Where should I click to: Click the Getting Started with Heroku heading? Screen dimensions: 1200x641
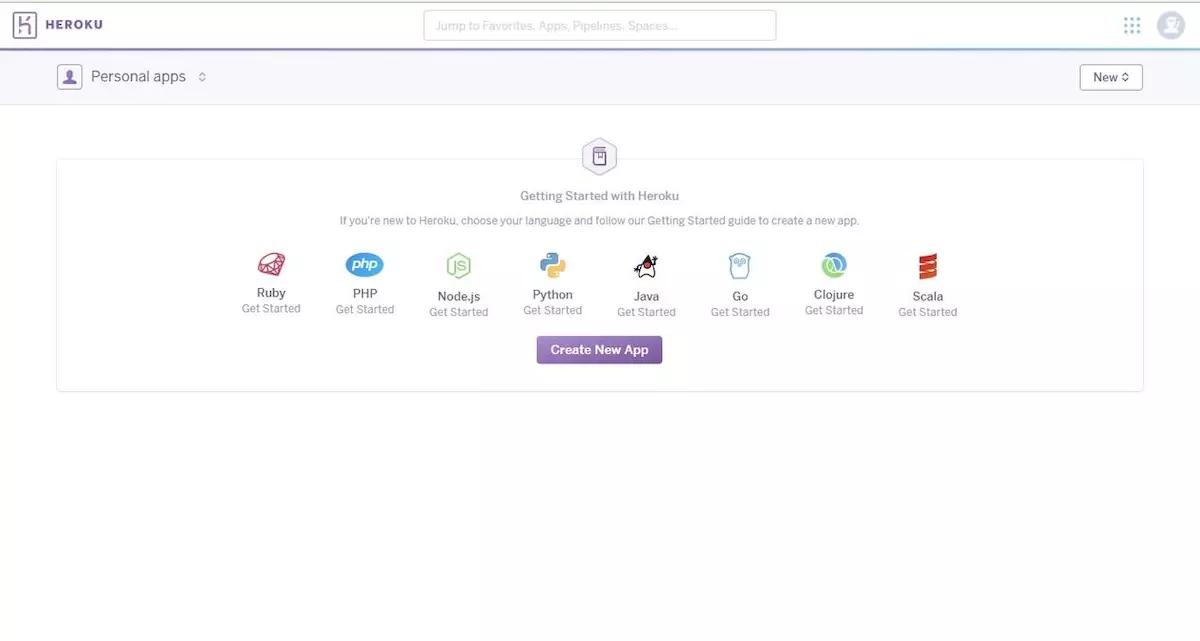599,197
